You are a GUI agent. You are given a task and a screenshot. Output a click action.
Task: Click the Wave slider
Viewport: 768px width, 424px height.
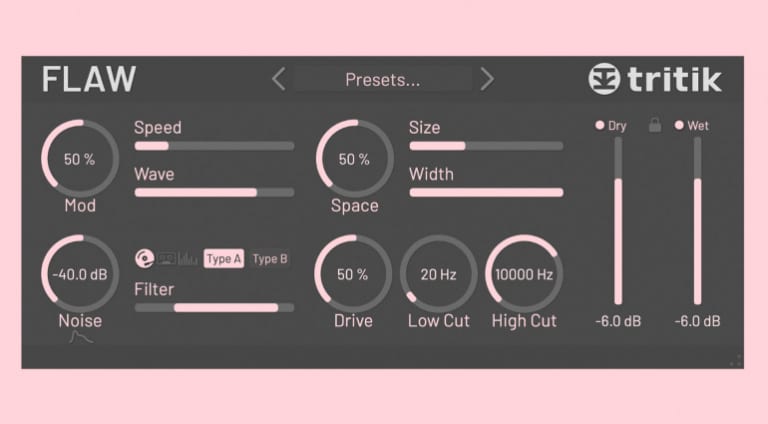[x=215, y=192]
